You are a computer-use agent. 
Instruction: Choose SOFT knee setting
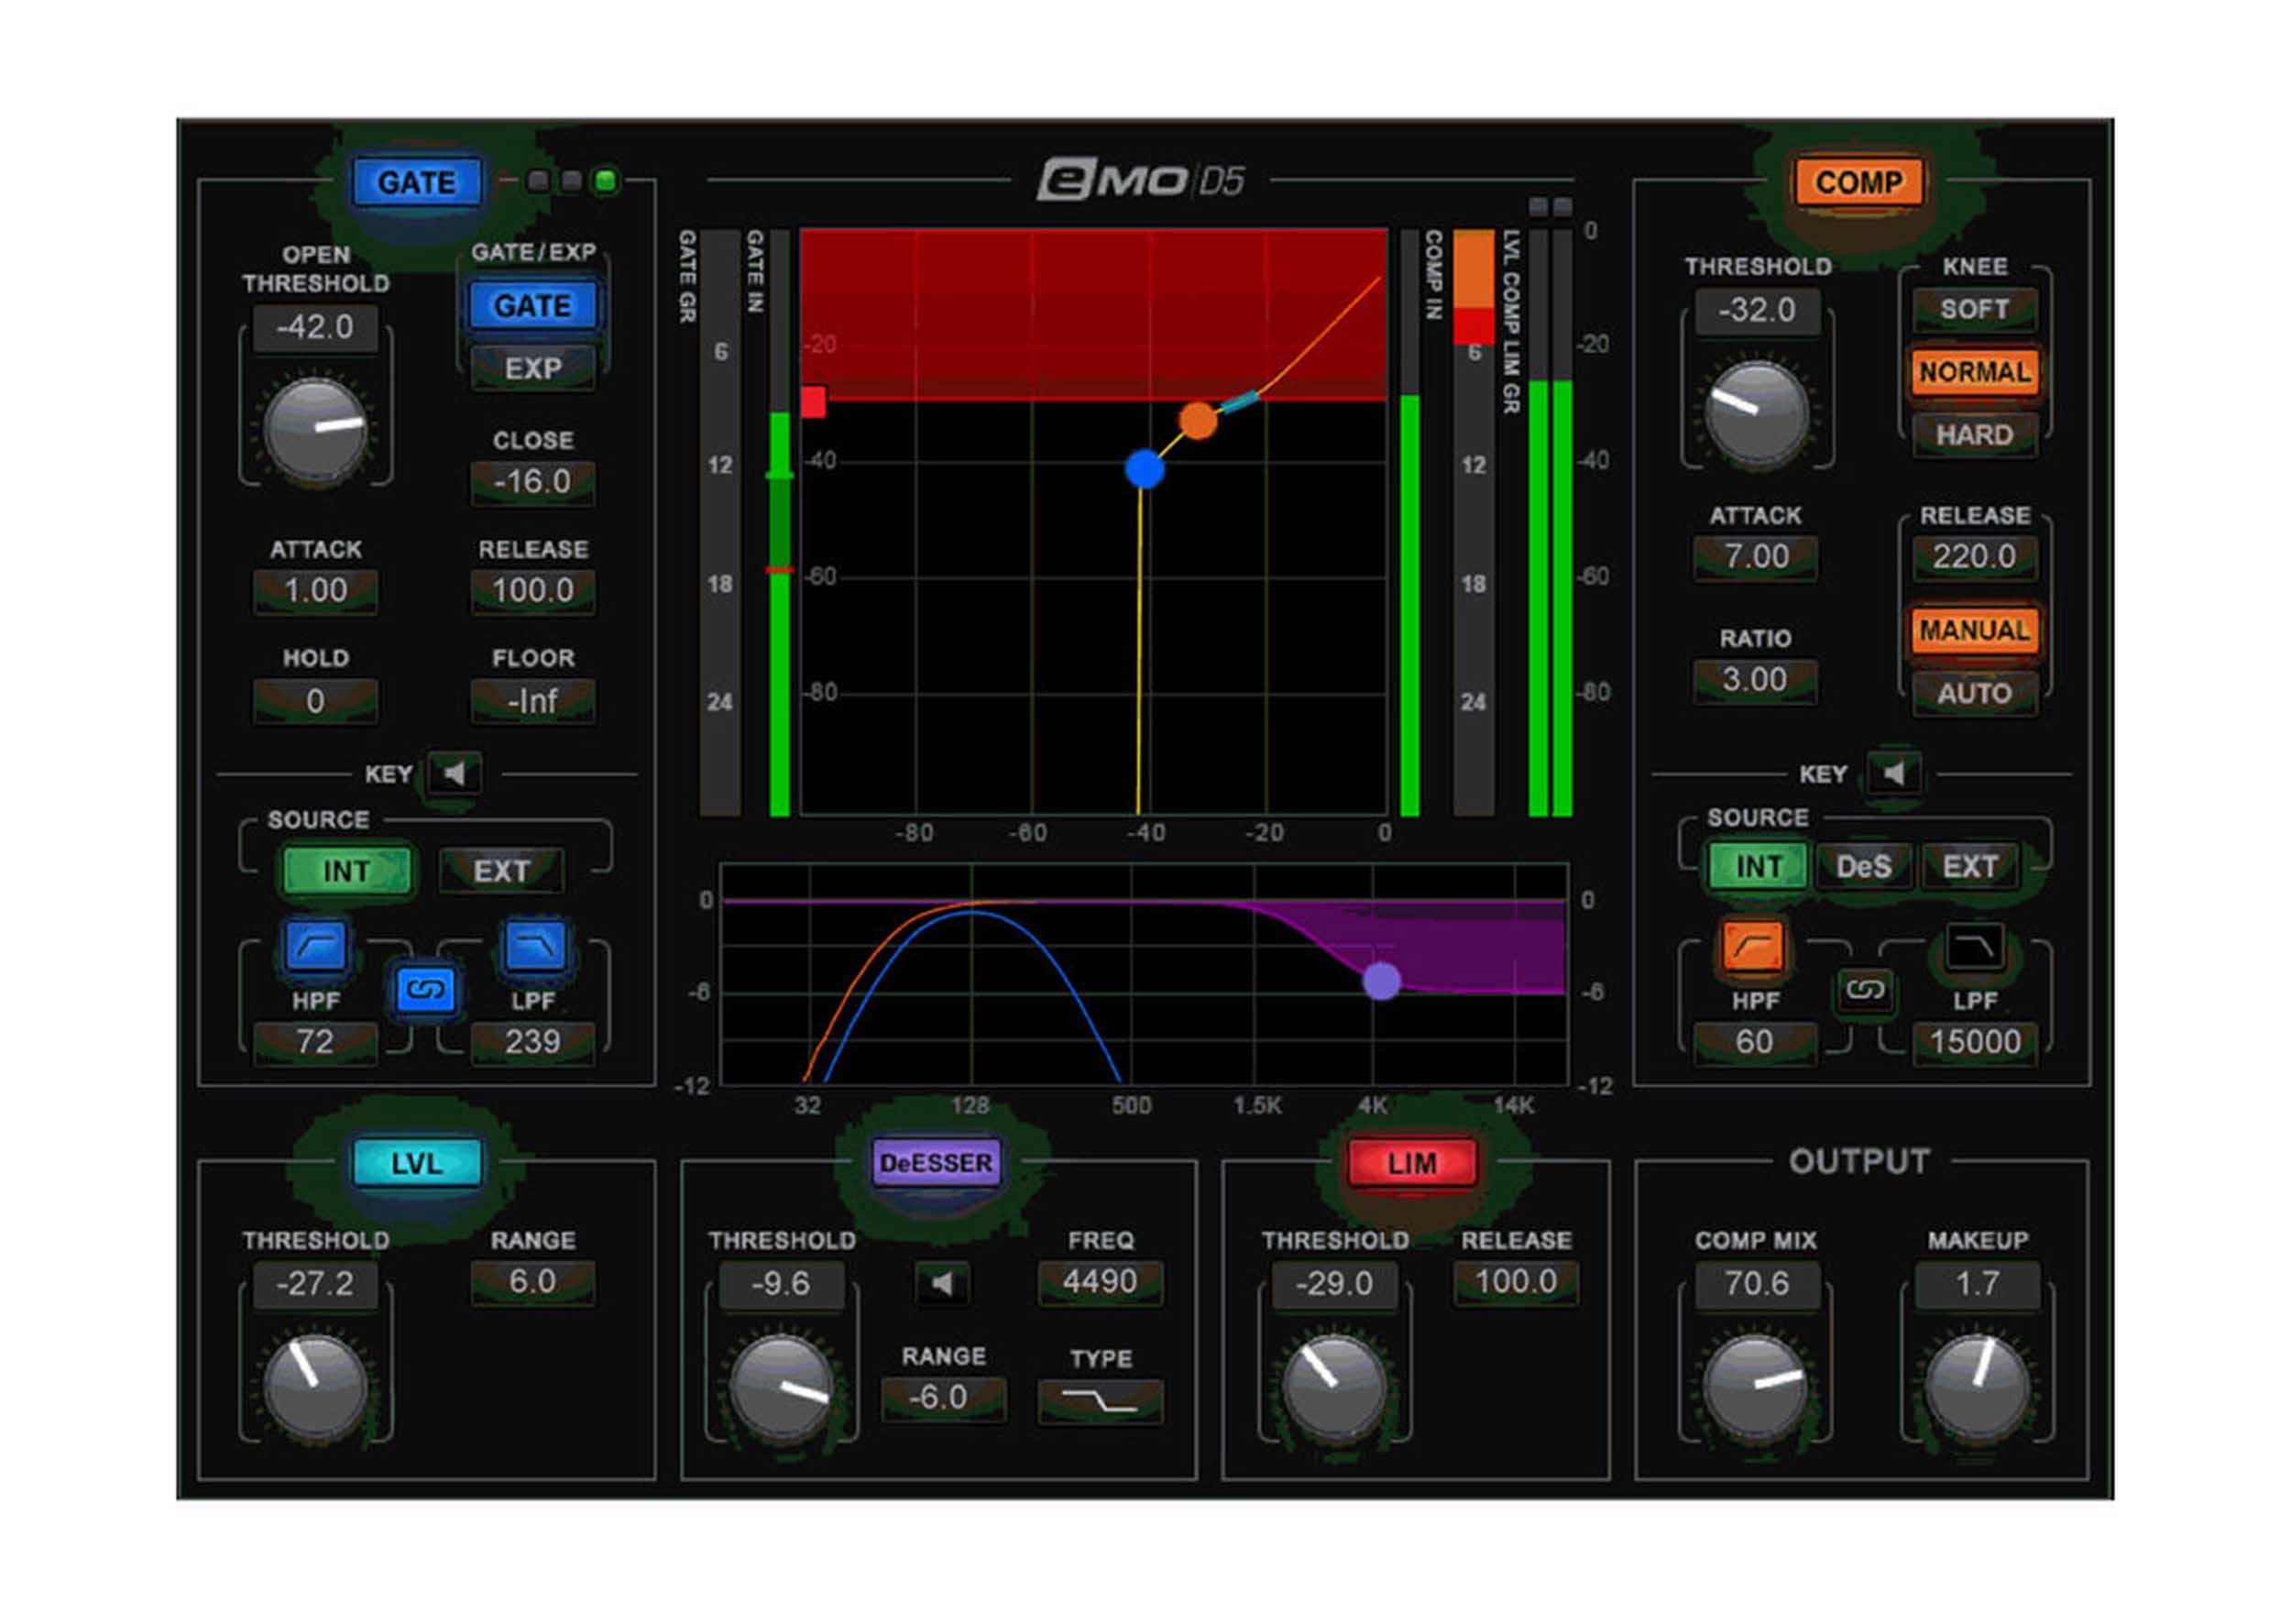tap(1974, 309)
